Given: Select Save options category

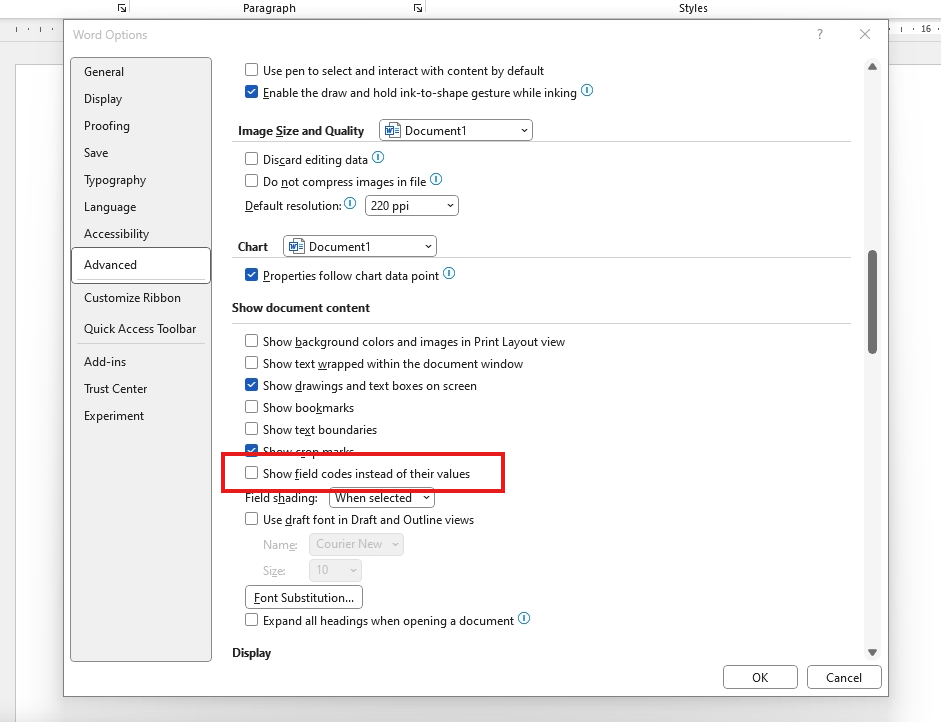Looking at the screenshot, I should click(x=141, y=153).
